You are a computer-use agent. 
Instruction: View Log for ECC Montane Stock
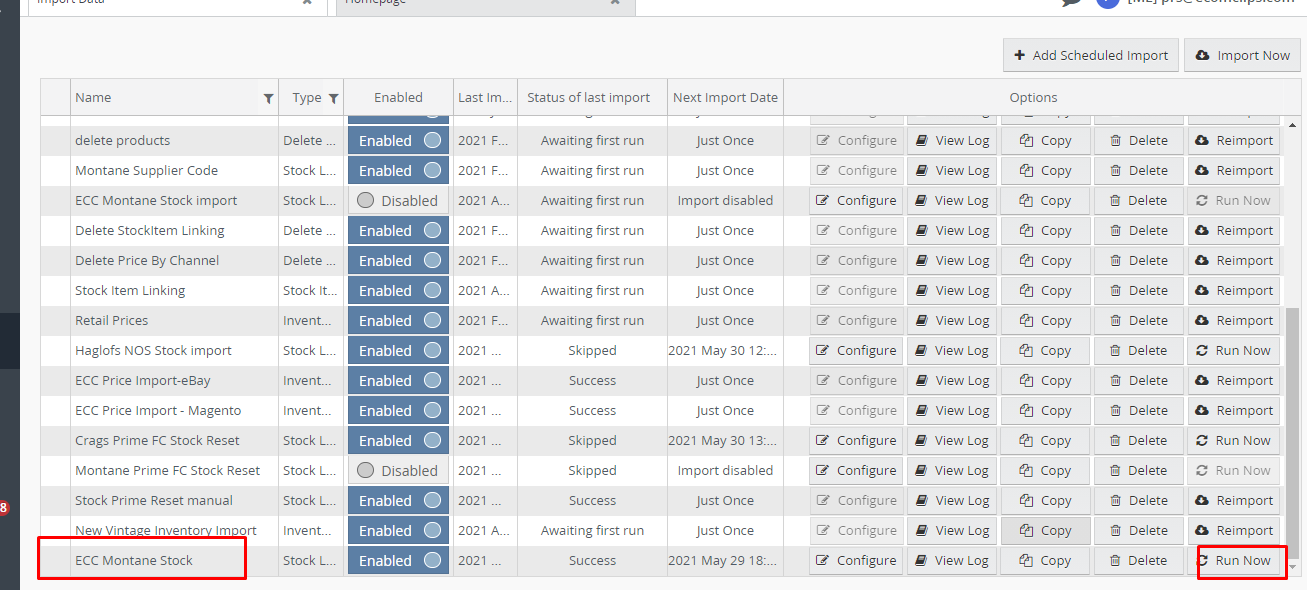(x=952, y=561)
